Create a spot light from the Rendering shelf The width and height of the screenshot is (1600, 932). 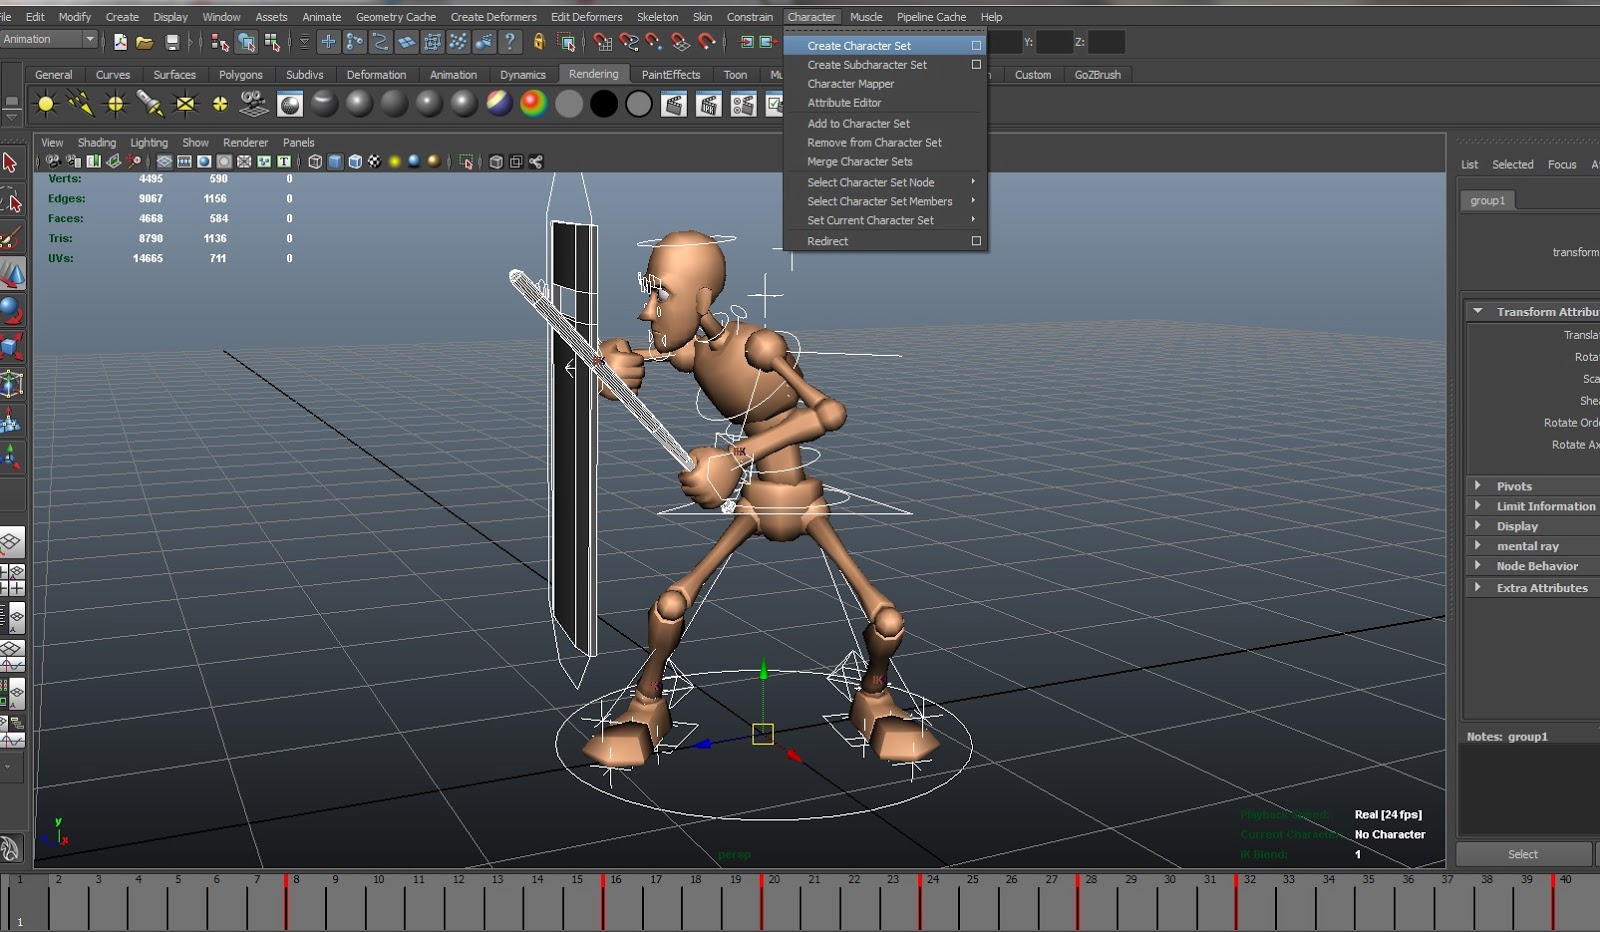[152, 104]
